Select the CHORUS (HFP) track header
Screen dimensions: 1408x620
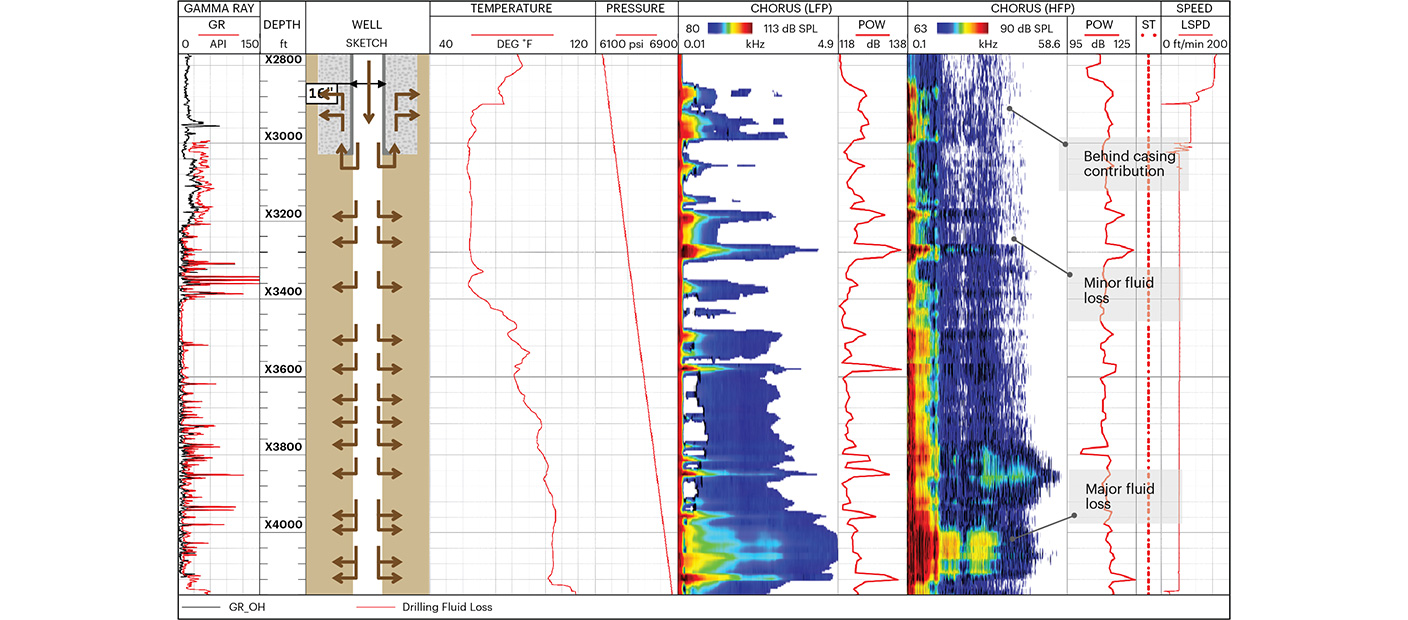pyautogui.click(x=987, y=9)
